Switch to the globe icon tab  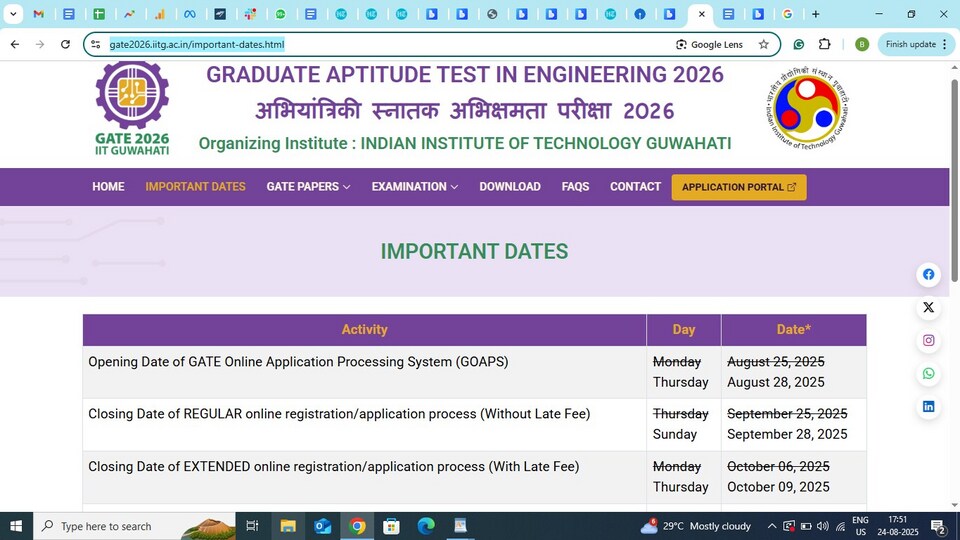[492, 13]
